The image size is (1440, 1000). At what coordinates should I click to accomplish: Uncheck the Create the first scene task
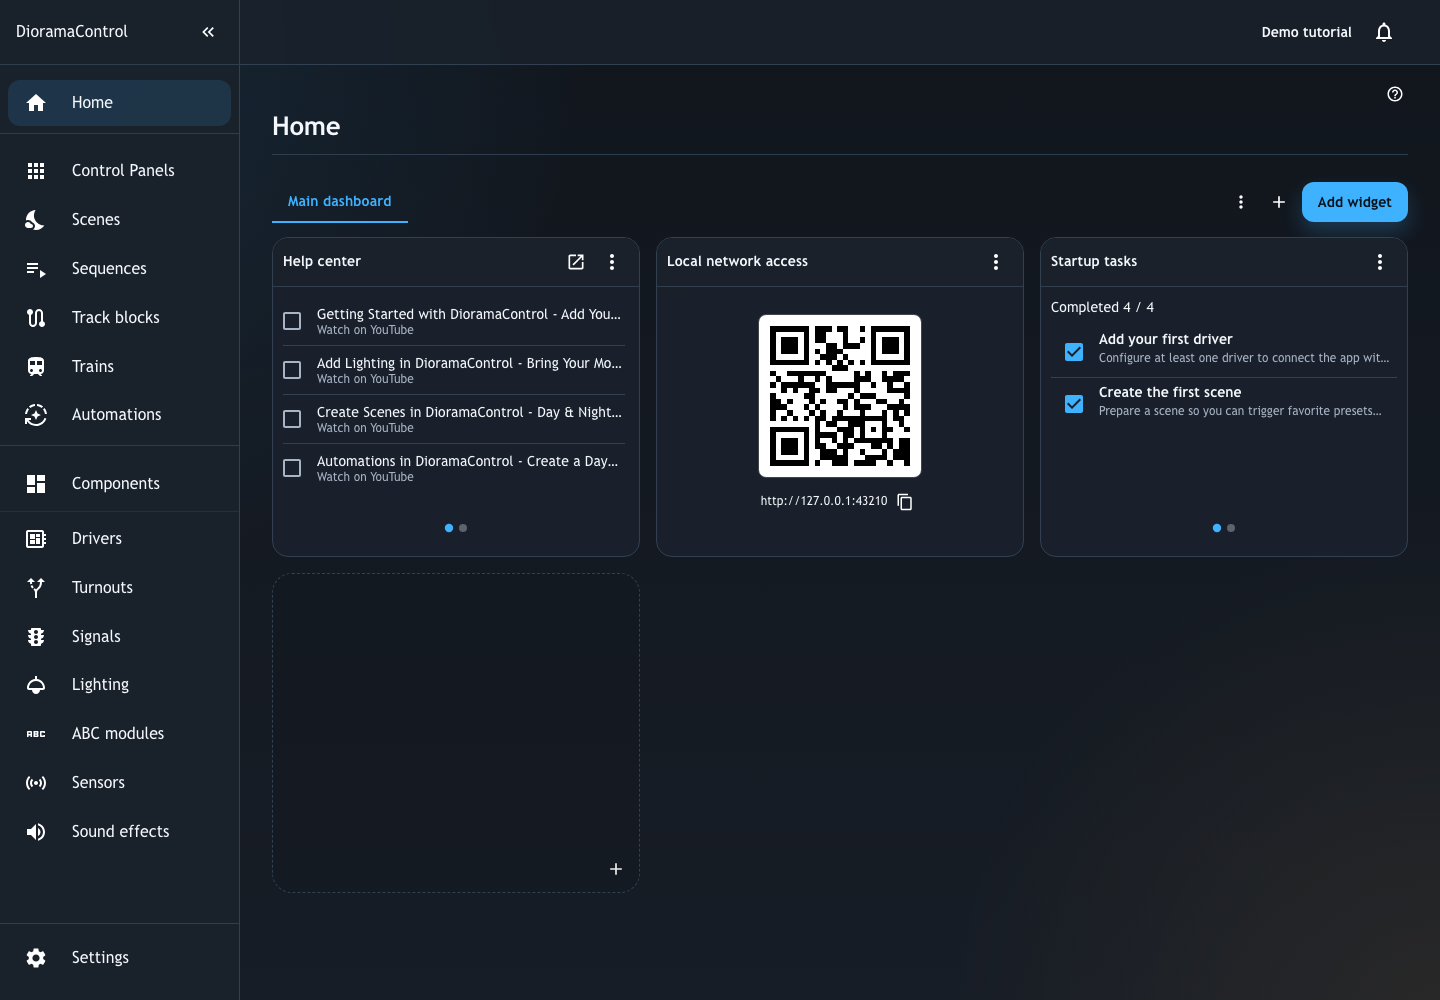point(1074,404)
